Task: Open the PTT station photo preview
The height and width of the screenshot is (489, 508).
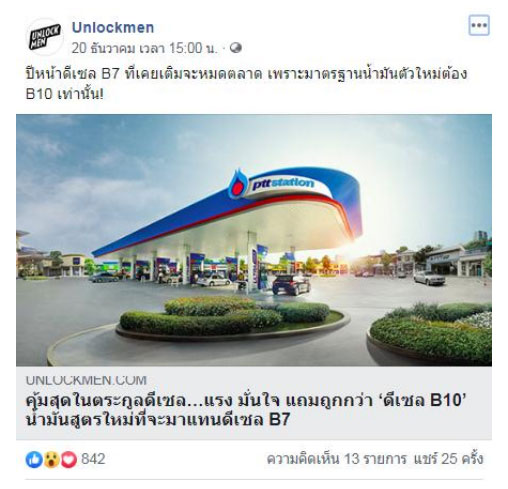Action: (x=254, y=240)
